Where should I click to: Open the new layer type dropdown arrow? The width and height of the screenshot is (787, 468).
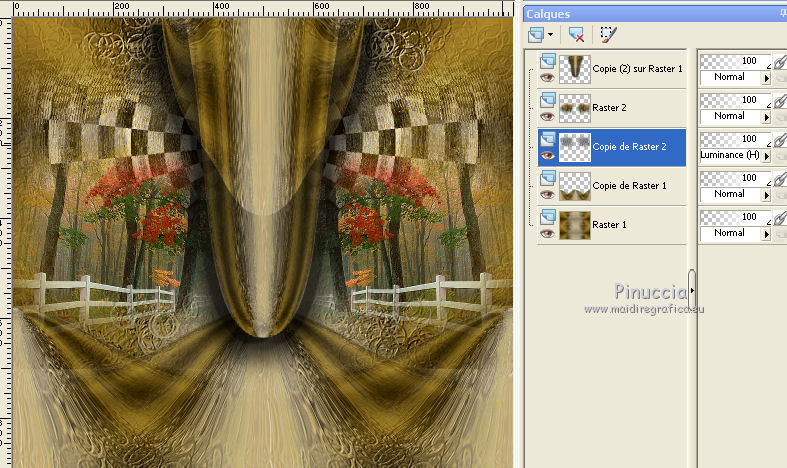click(x=550, y=35)
